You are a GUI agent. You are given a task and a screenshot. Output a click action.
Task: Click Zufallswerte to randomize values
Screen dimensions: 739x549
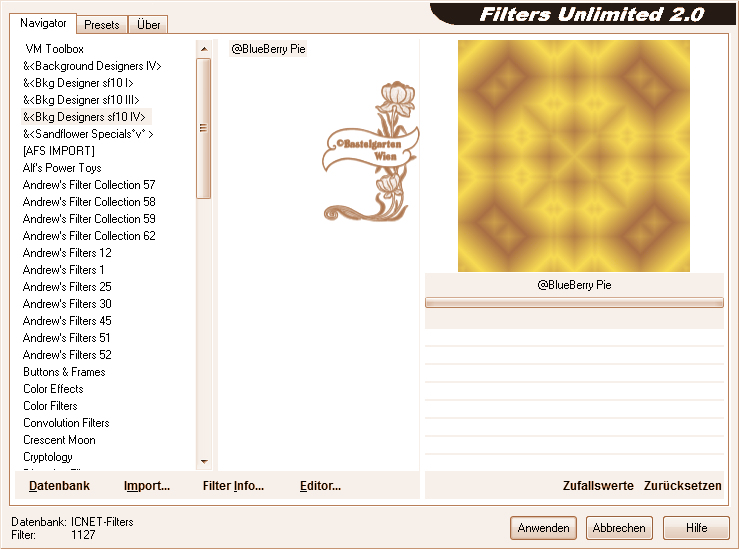598,486
